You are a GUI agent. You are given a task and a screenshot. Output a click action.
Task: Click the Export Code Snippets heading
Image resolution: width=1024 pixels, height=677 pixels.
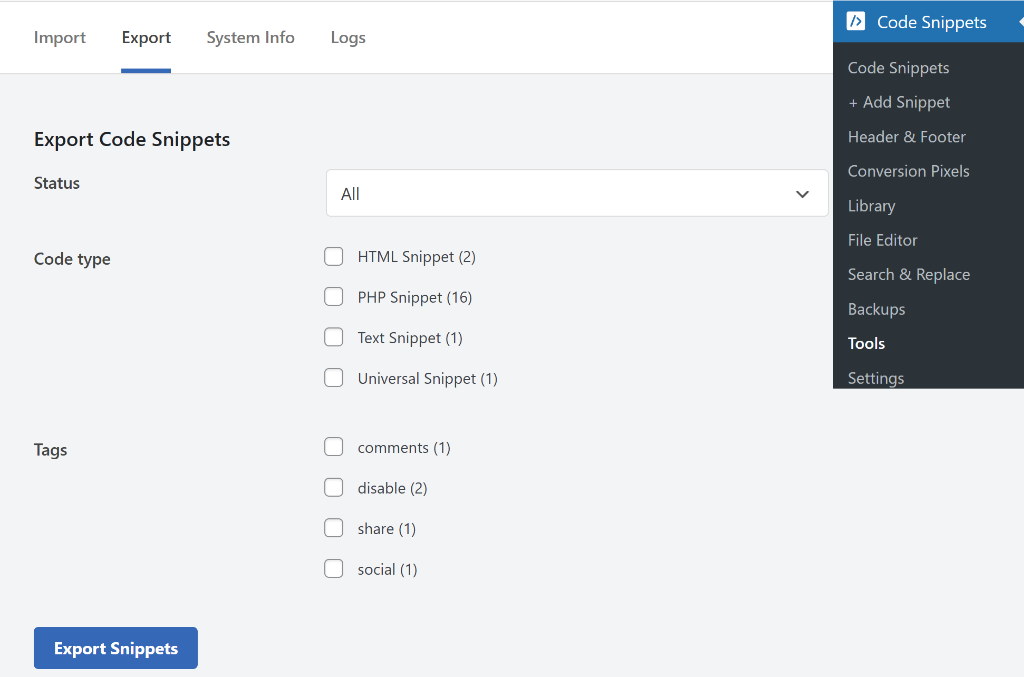132,139
